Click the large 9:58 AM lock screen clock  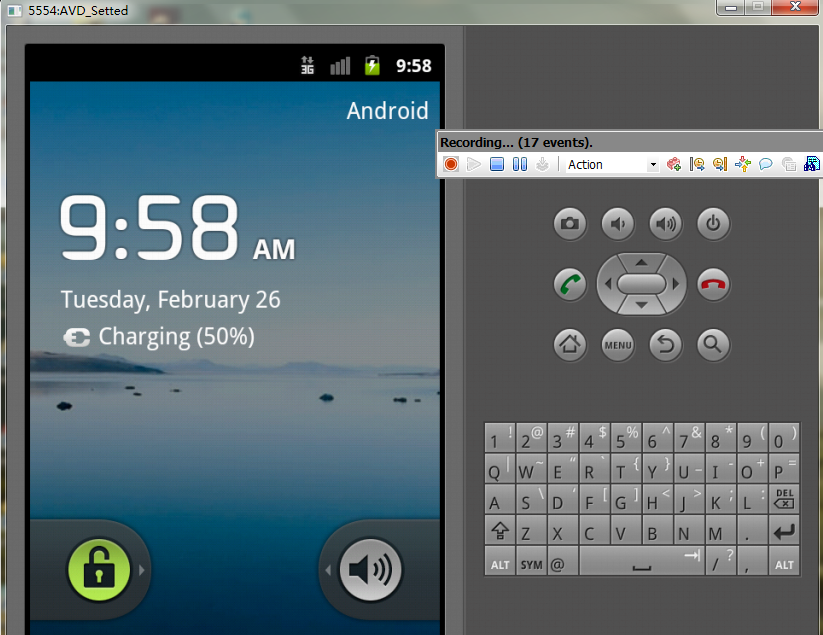[x=177, y=227]
